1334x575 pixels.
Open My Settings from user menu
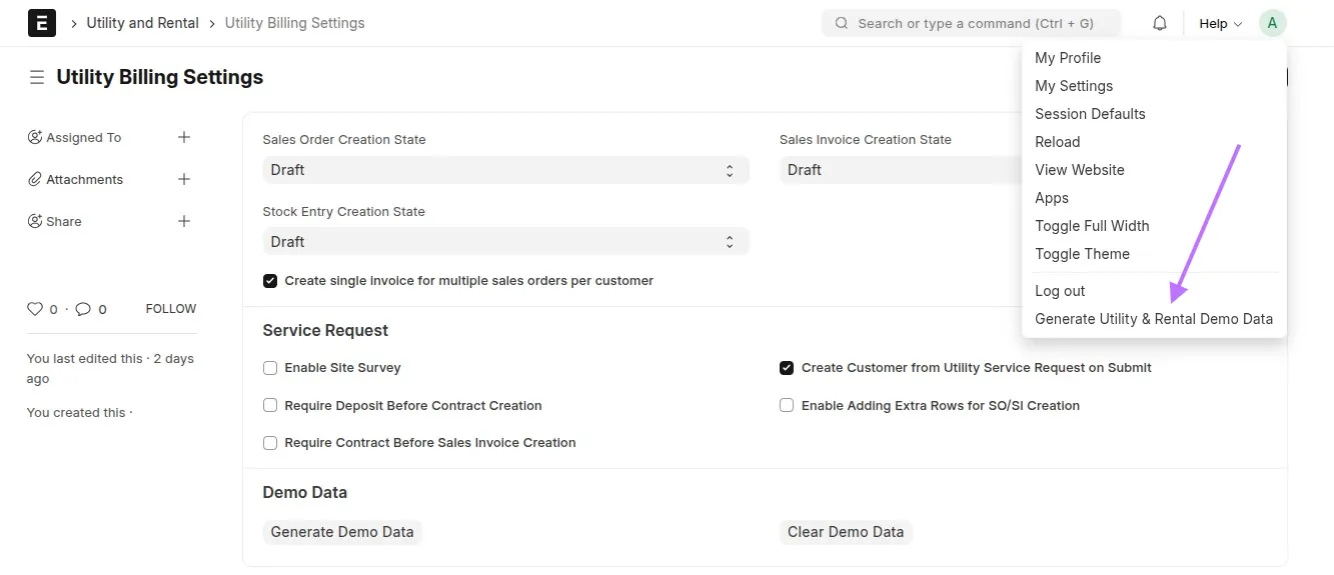(x=1074, y=86)
